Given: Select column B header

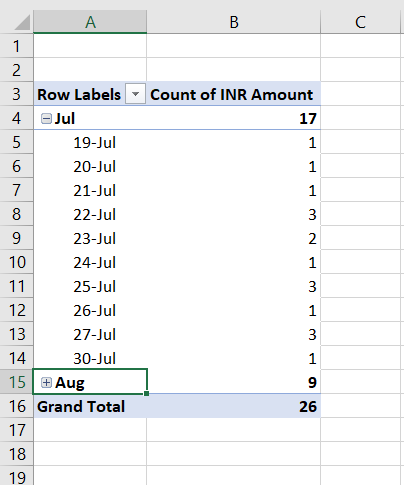Looking at the screenshot, I should (x=234, y=22).
